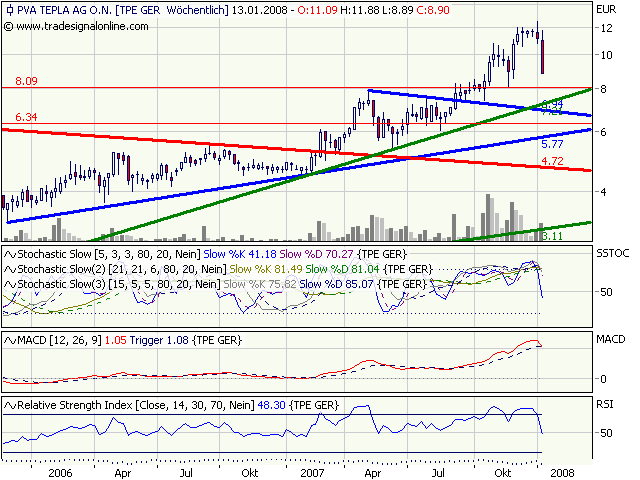
Task: Click the line icon before Stochastic Slow [5, 3, 3]
Action: [8, 255]
